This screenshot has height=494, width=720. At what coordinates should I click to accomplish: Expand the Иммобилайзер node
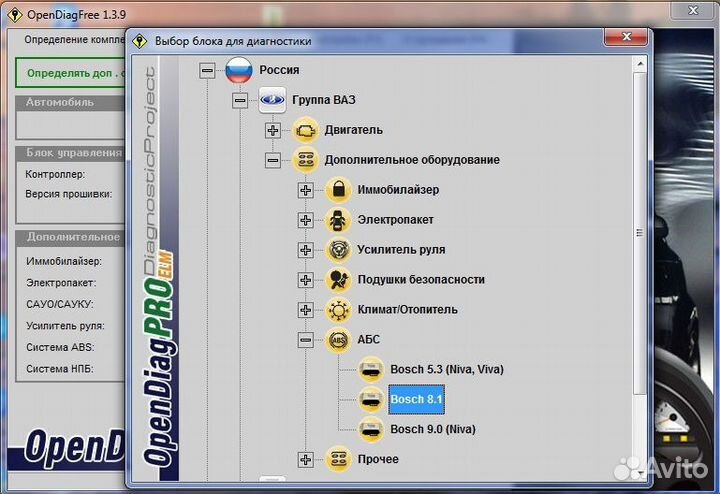pos(306,190)
